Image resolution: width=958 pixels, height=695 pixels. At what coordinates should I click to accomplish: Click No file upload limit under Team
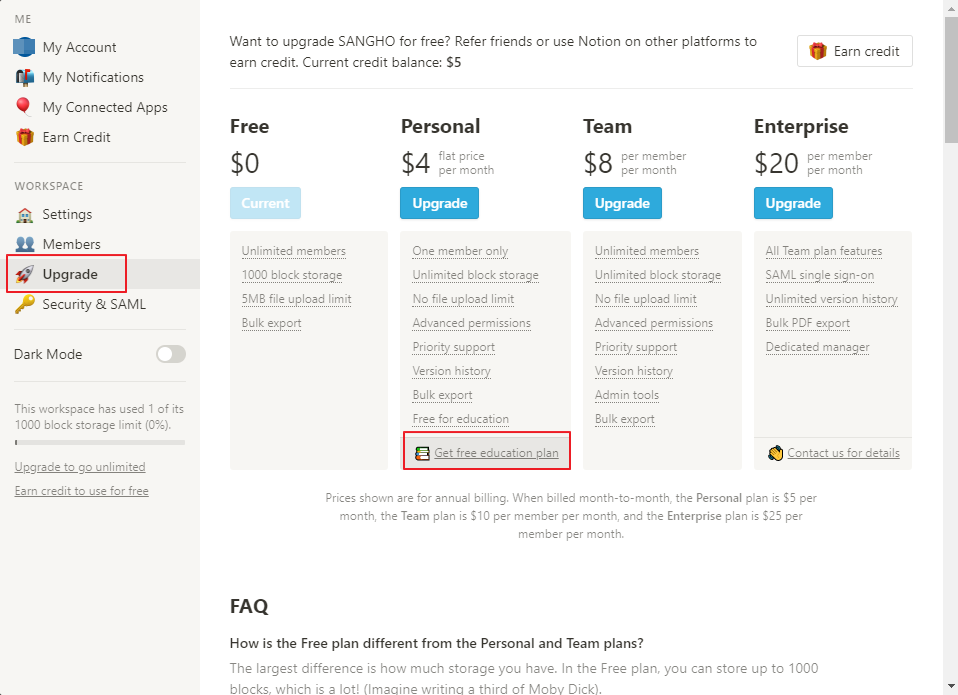tap(646, 299)
